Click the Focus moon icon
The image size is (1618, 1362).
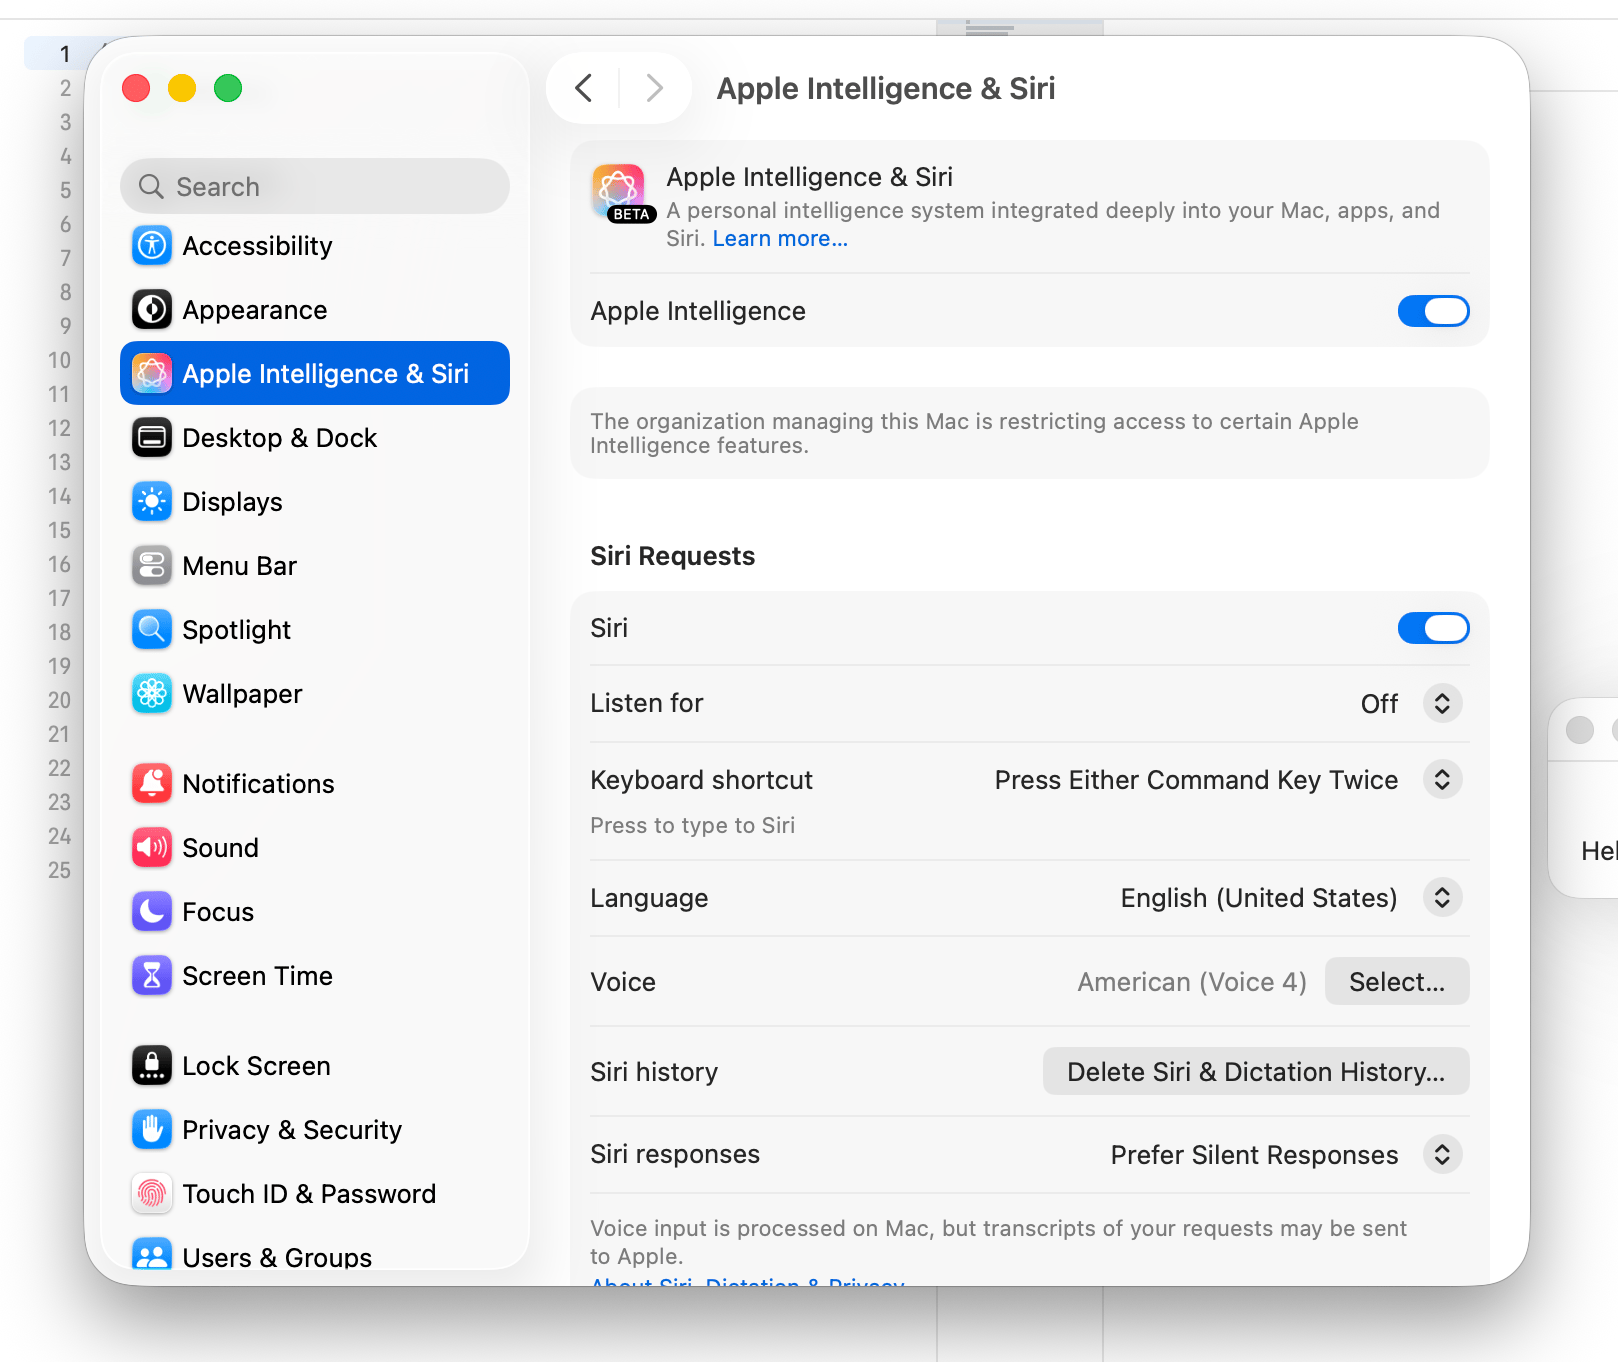pos(152,912)
